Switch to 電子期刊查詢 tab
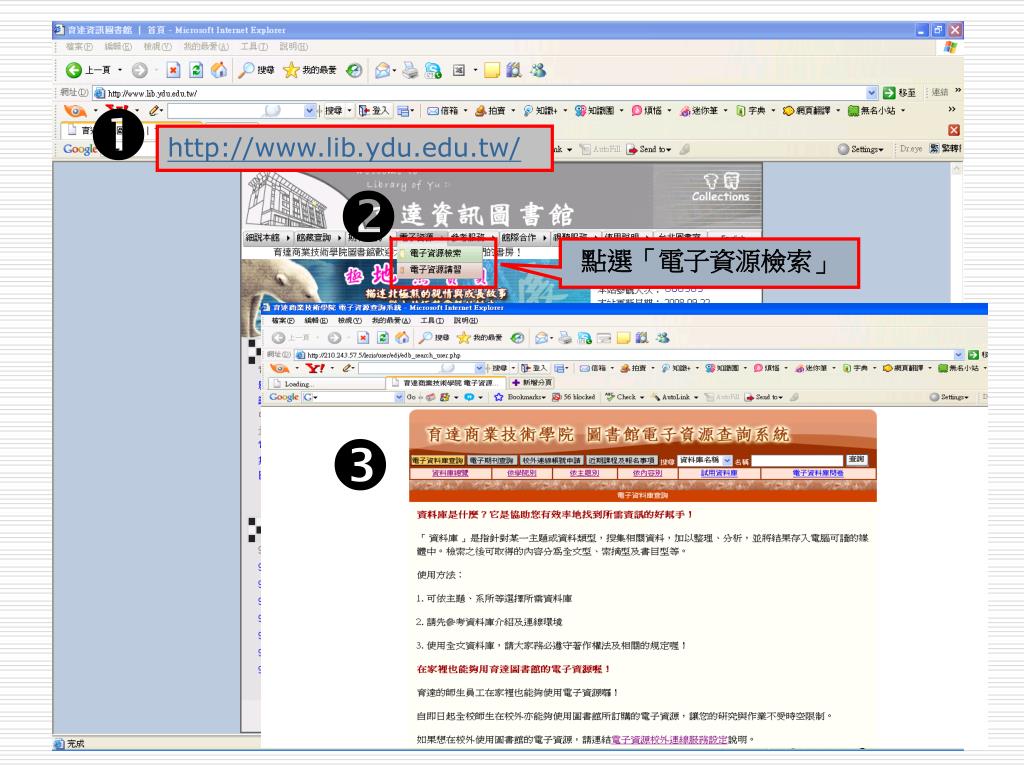 492,460
